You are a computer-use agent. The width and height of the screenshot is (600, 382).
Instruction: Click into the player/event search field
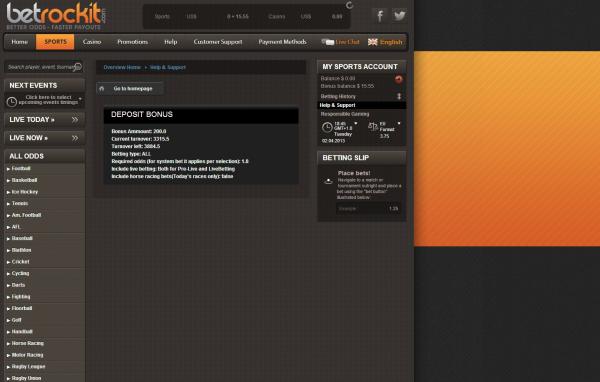point(39,67)
